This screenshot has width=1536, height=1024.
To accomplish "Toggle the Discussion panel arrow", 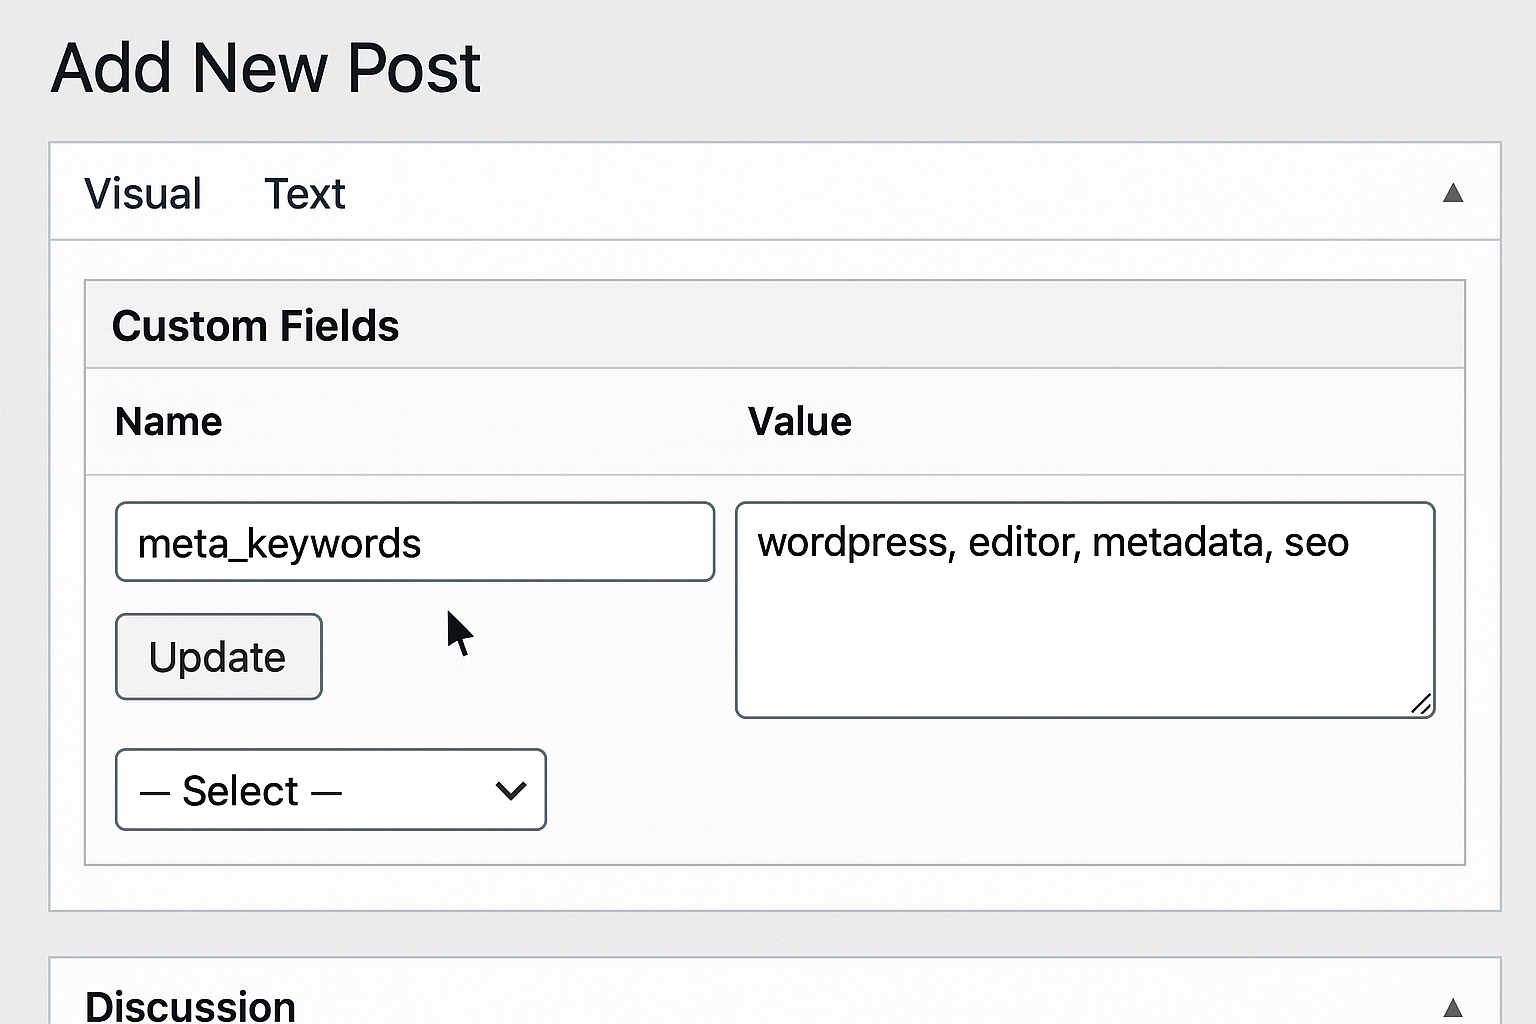I will tap(1453, 1006).
